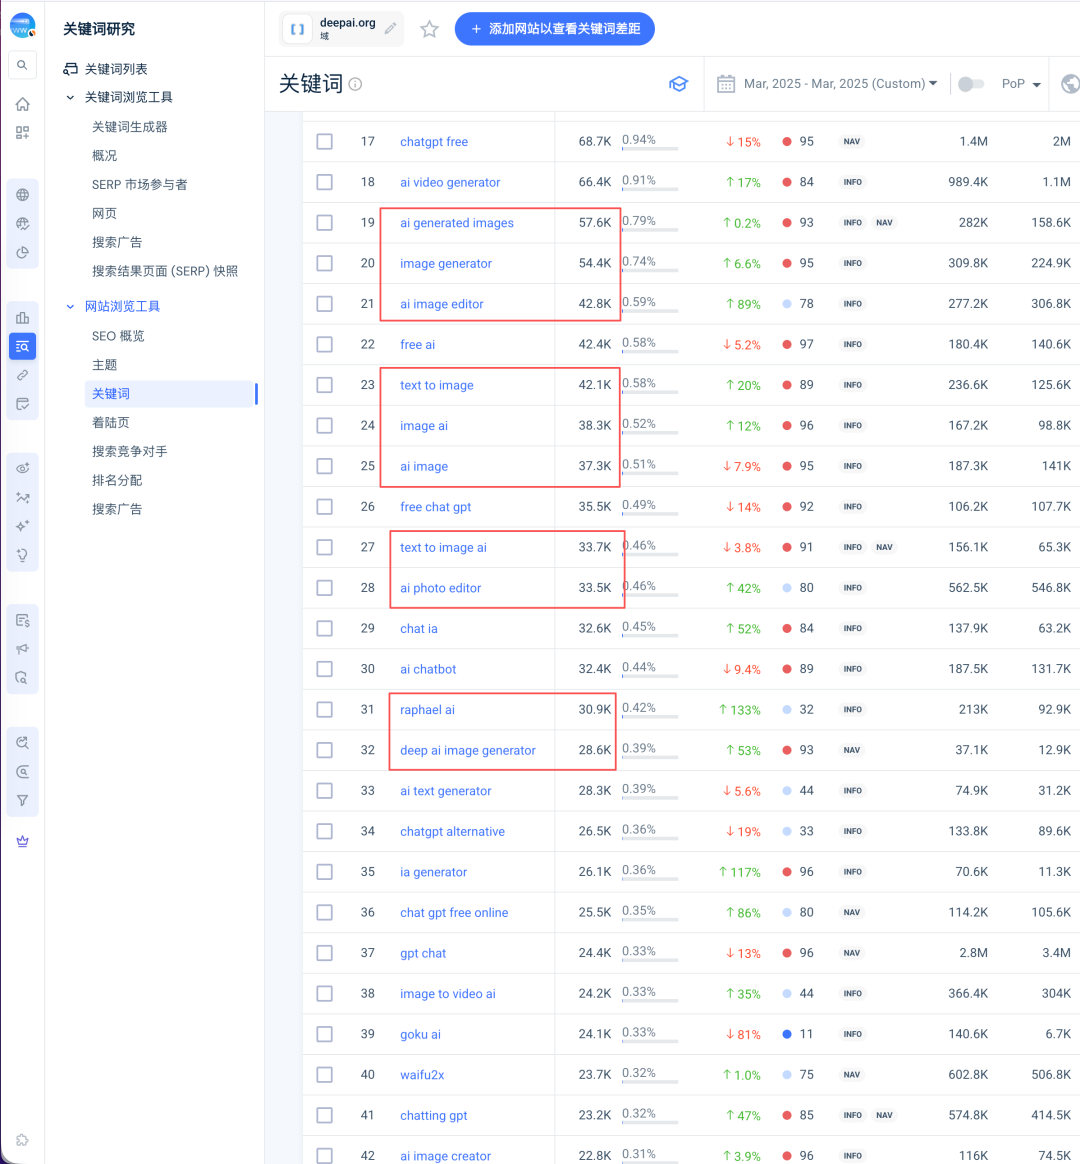Click the dashboard grid-plus icon

(22, 133)
